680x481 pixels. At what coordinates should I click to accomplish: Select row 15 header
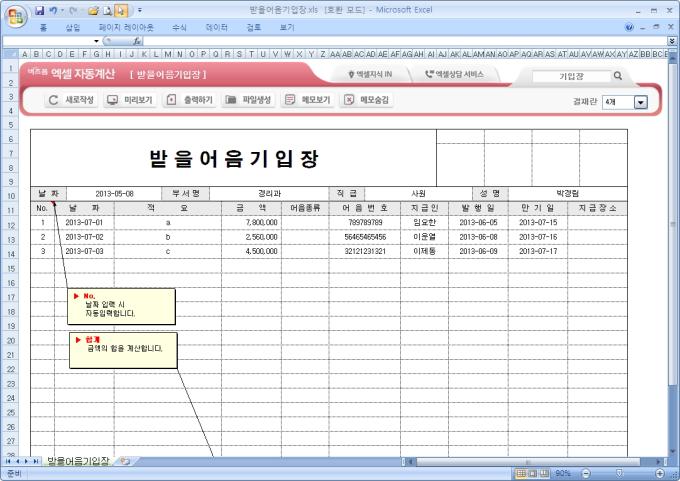(x=10, y=269)
